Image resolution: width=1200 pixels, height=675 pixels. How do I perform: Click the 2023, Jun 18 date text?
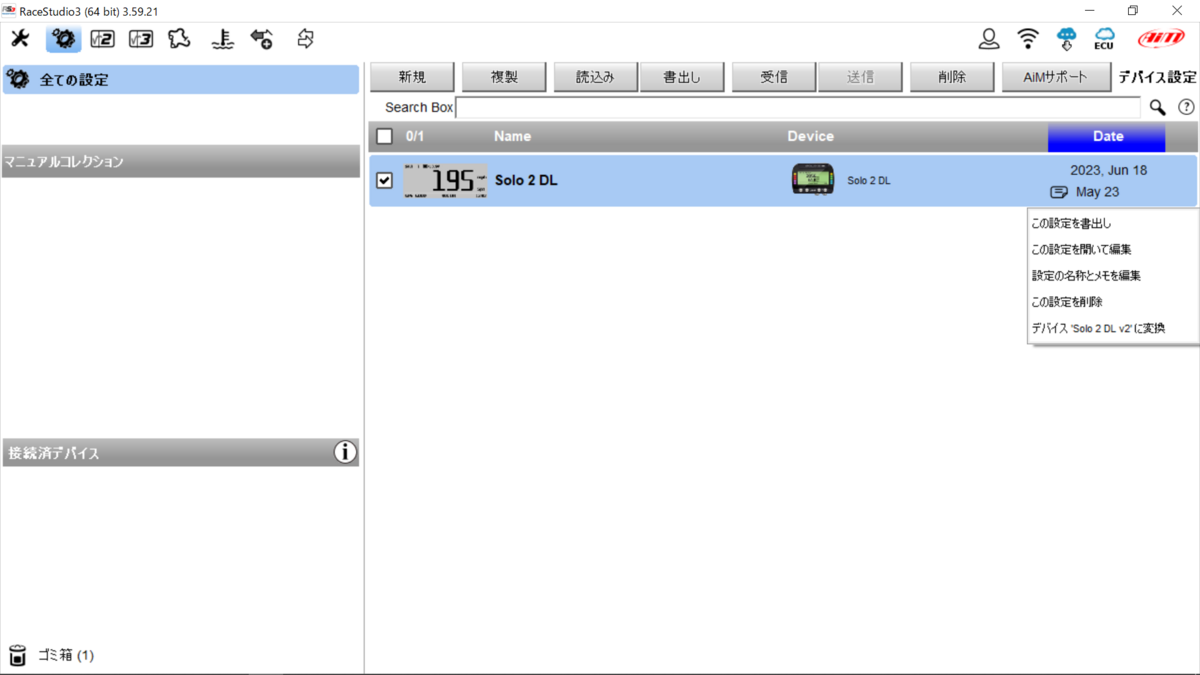[1109, 170]
